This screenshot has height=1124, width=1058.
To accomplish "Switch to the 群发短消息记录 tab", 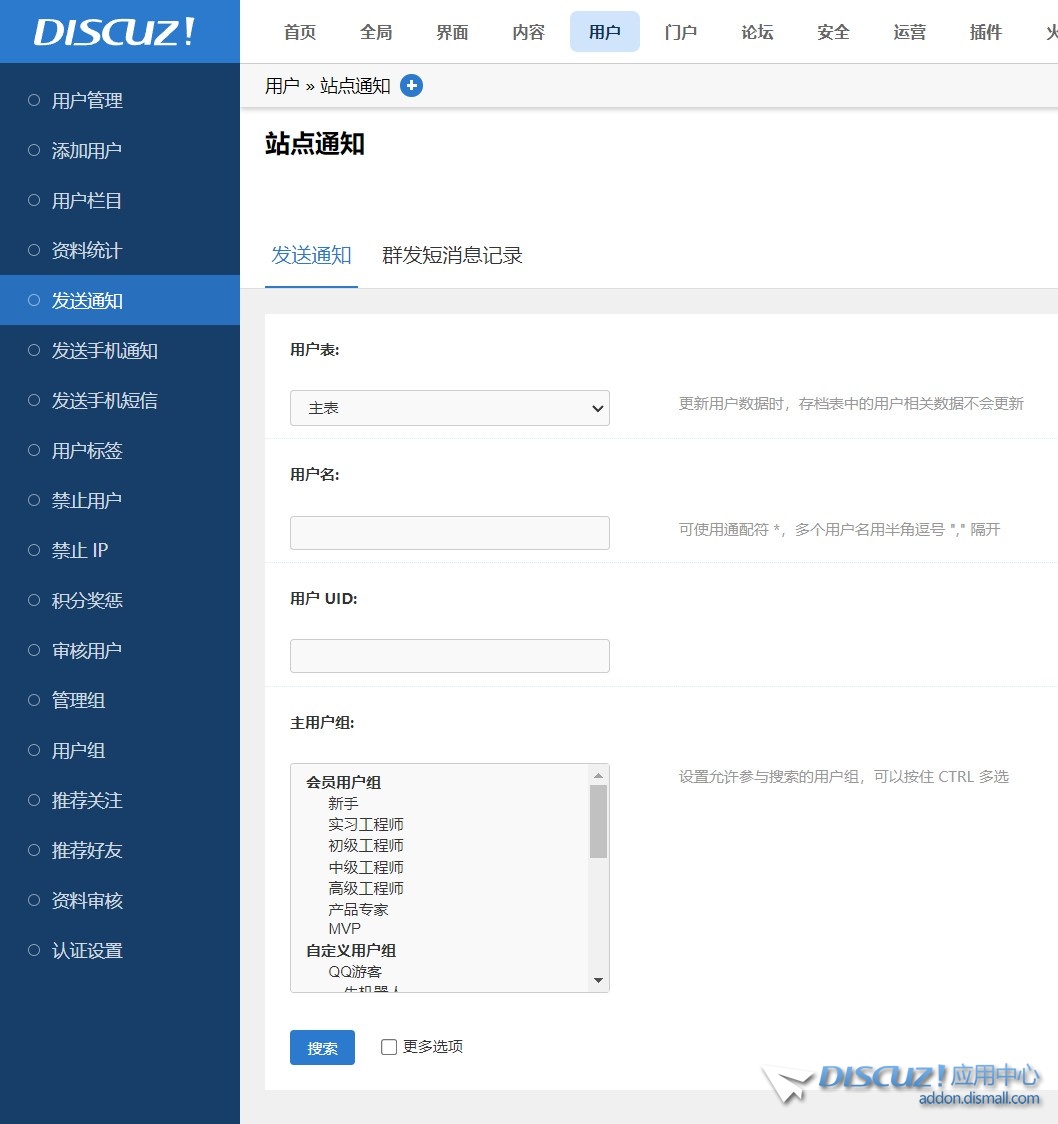I will click(452, 255).
